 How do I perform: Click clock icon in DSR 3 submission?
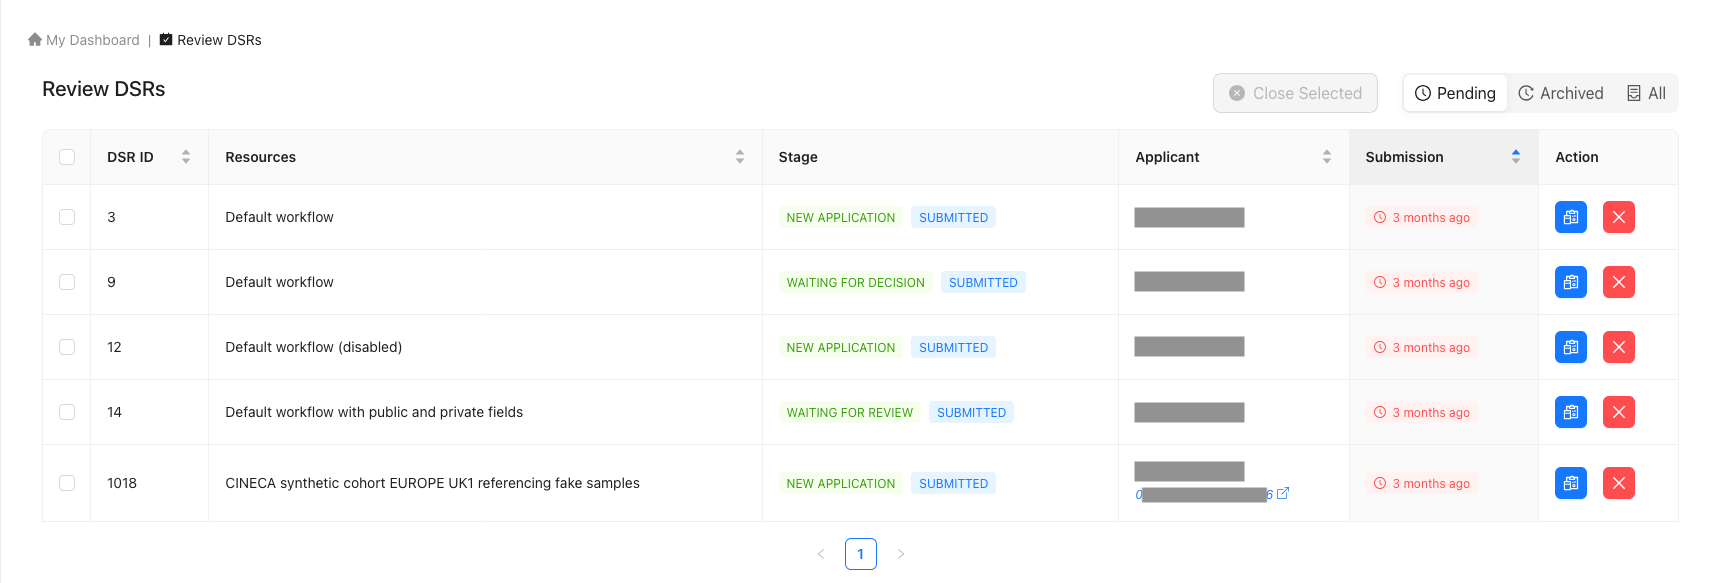tap(1380, 217)
